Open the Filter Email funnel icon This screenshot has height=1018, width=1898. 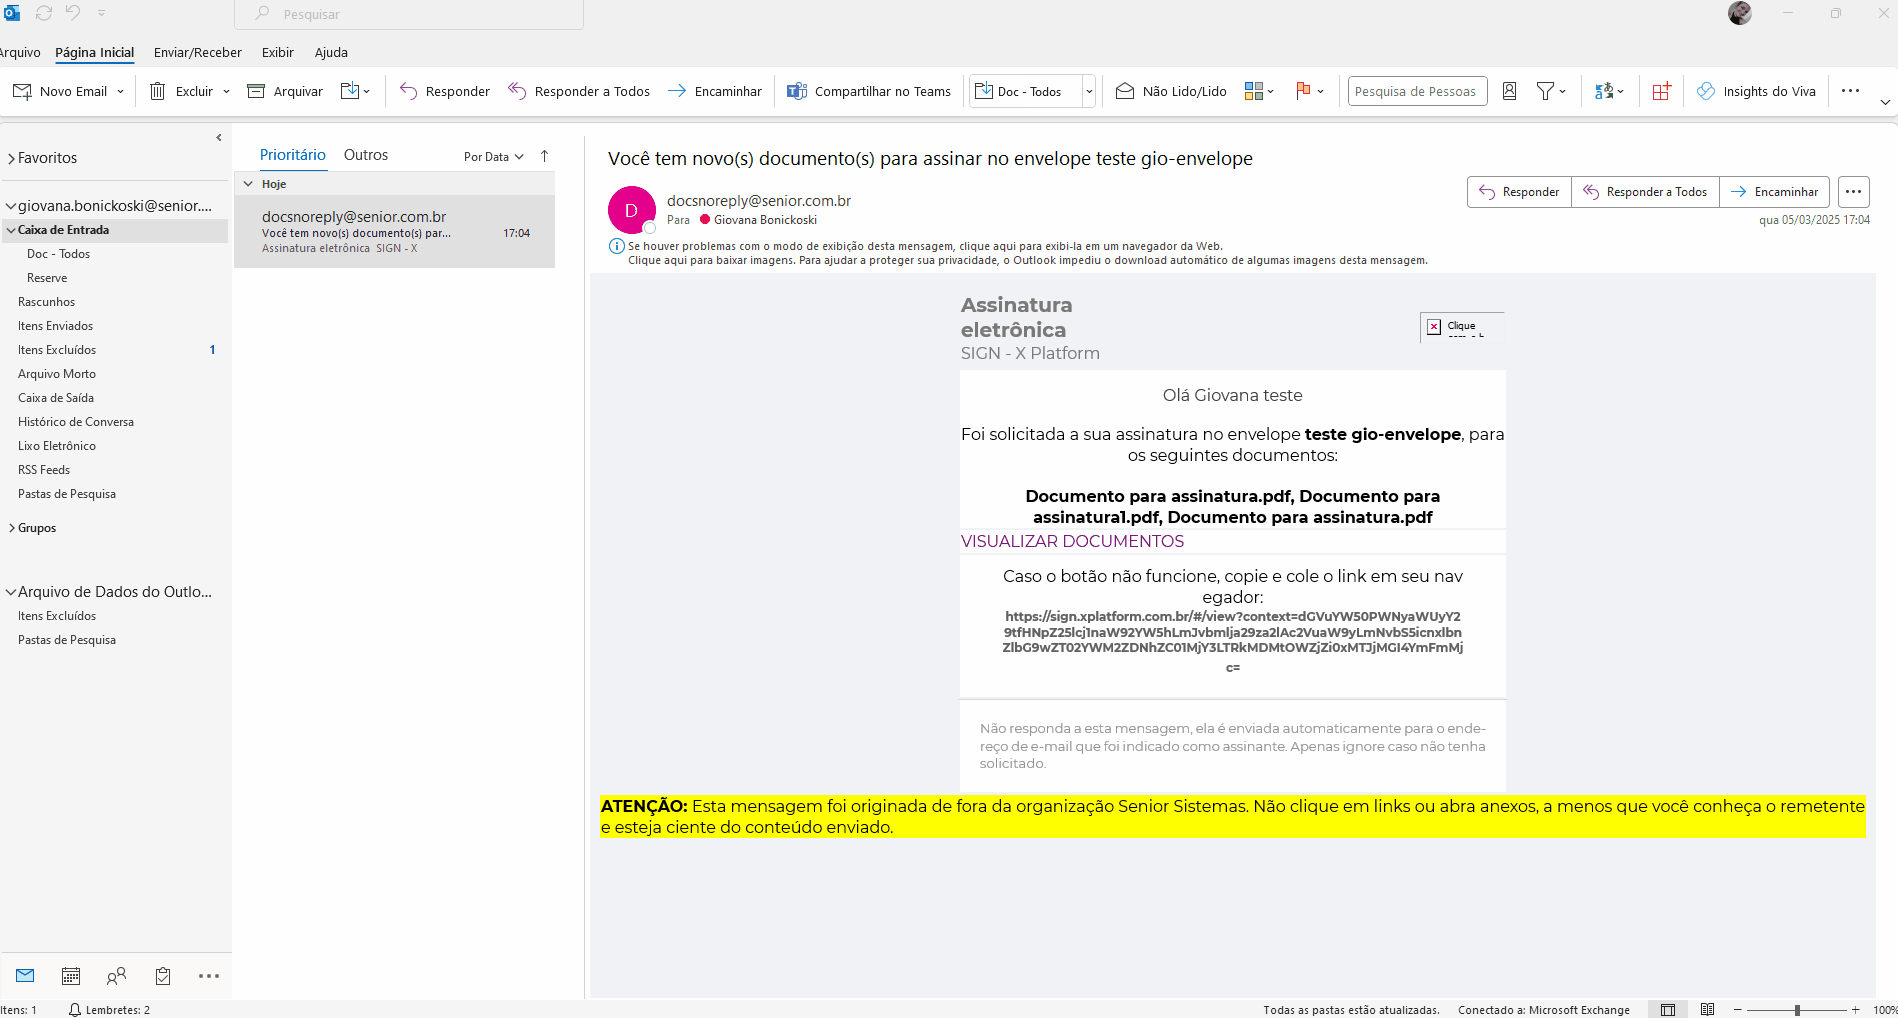1551,91
